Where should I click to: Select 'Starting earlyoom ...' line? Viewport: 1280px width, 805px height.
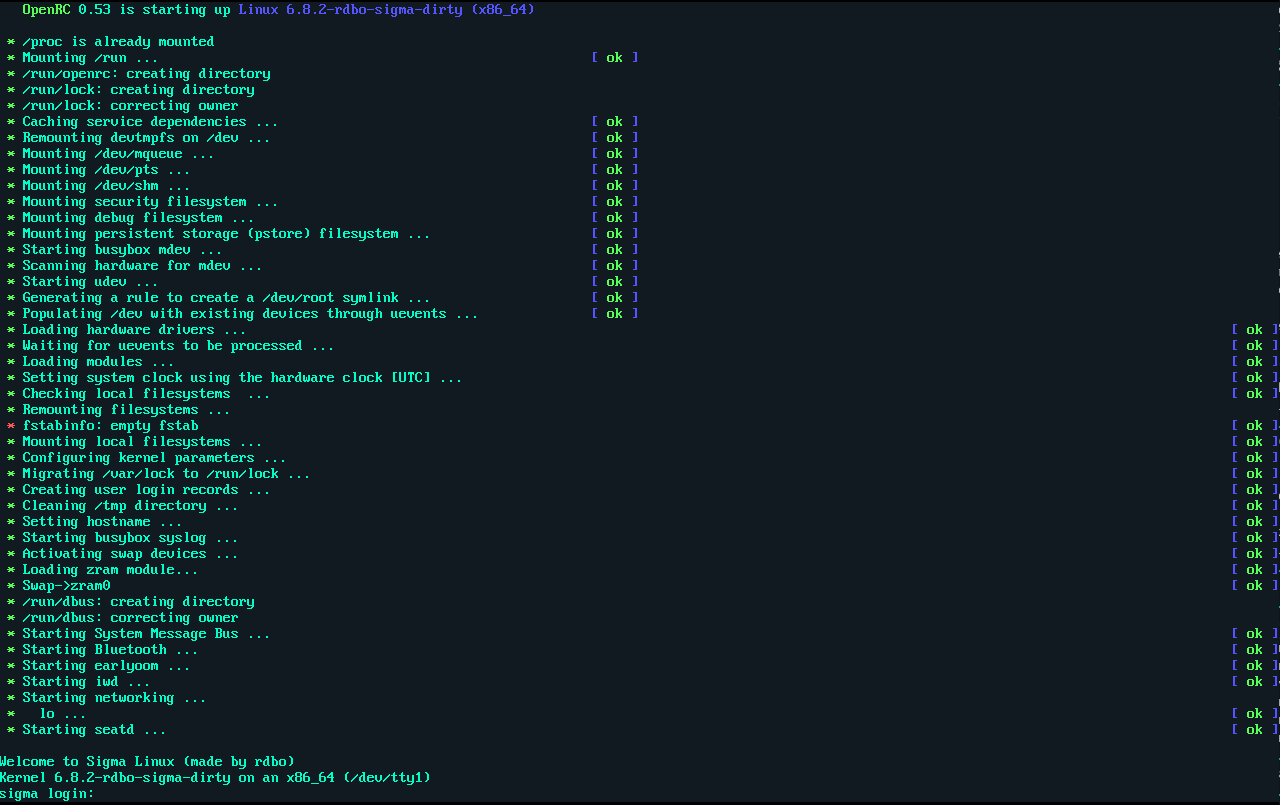[x=106, y=666]
